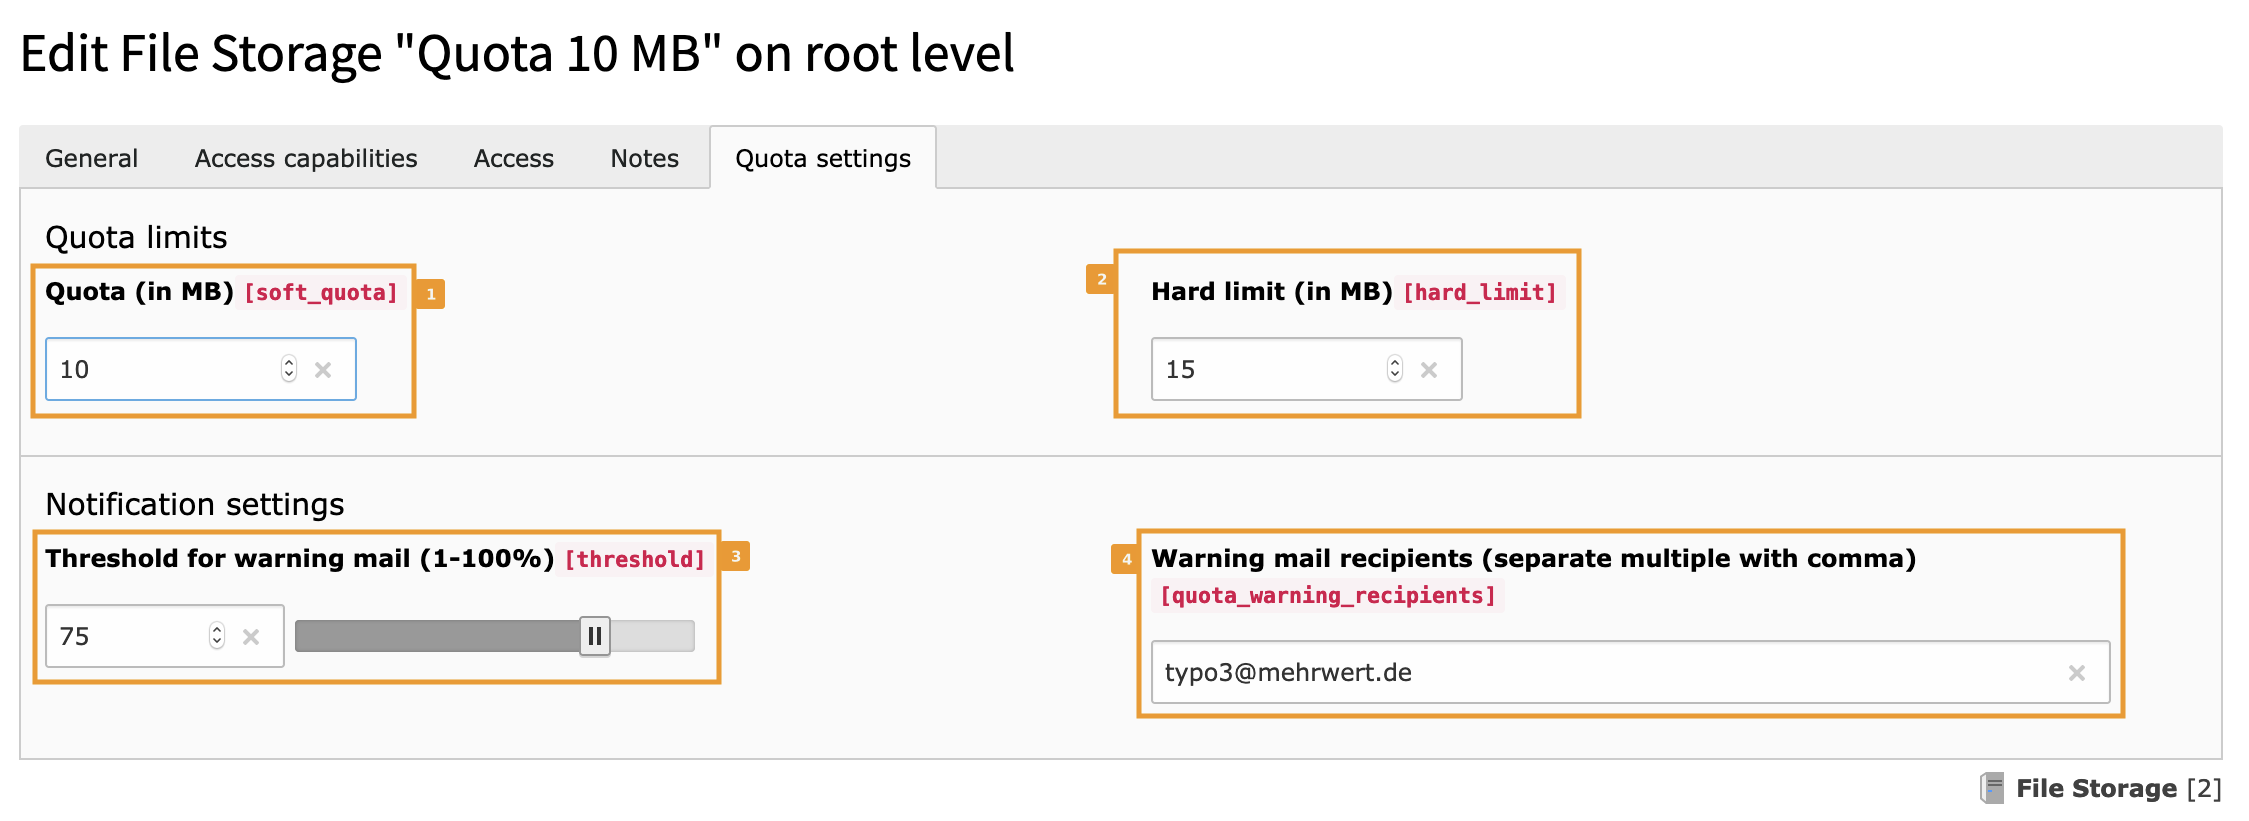Open the Access capabilities tab
This screenshot has height=821, width=2249.
(306, 158)
